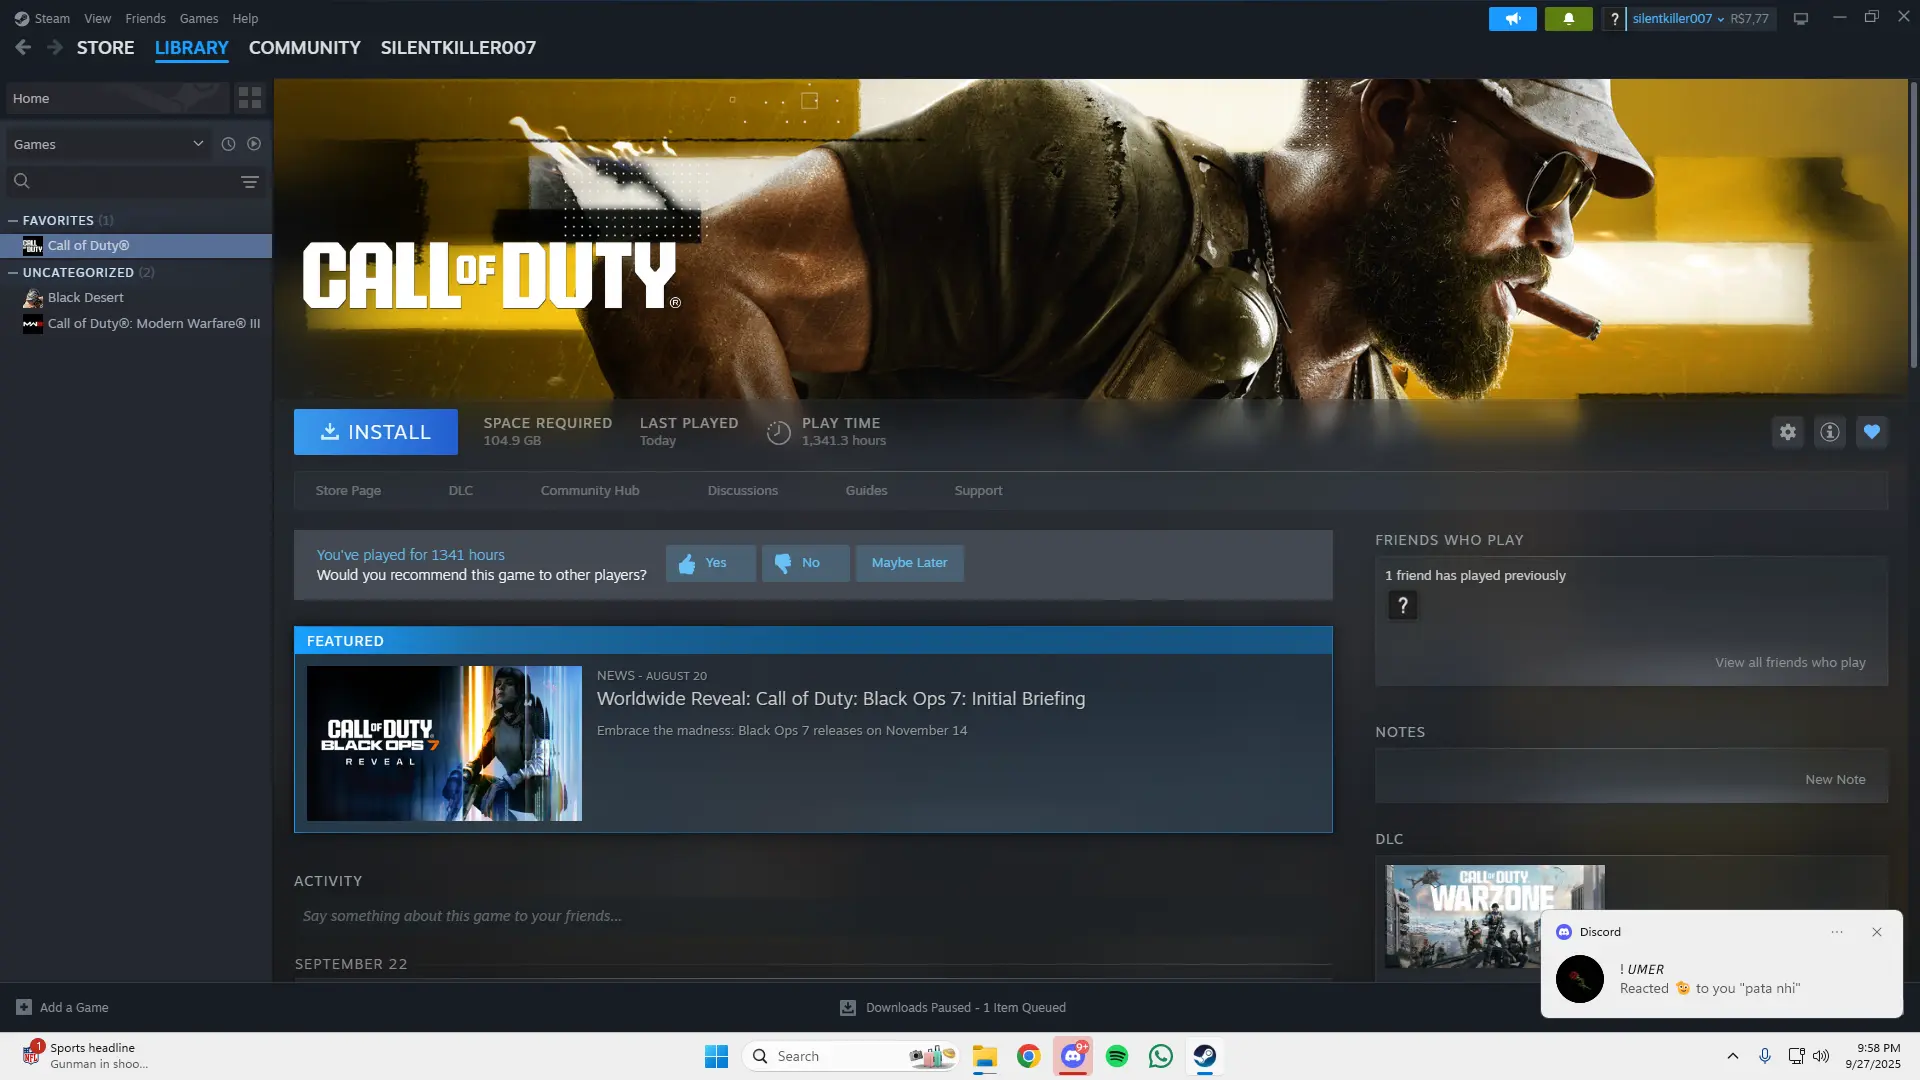Open the Black Ops 7 news thumbnail
The width and height of the screenshot is (1920, 1080).
tap(444, 743)
